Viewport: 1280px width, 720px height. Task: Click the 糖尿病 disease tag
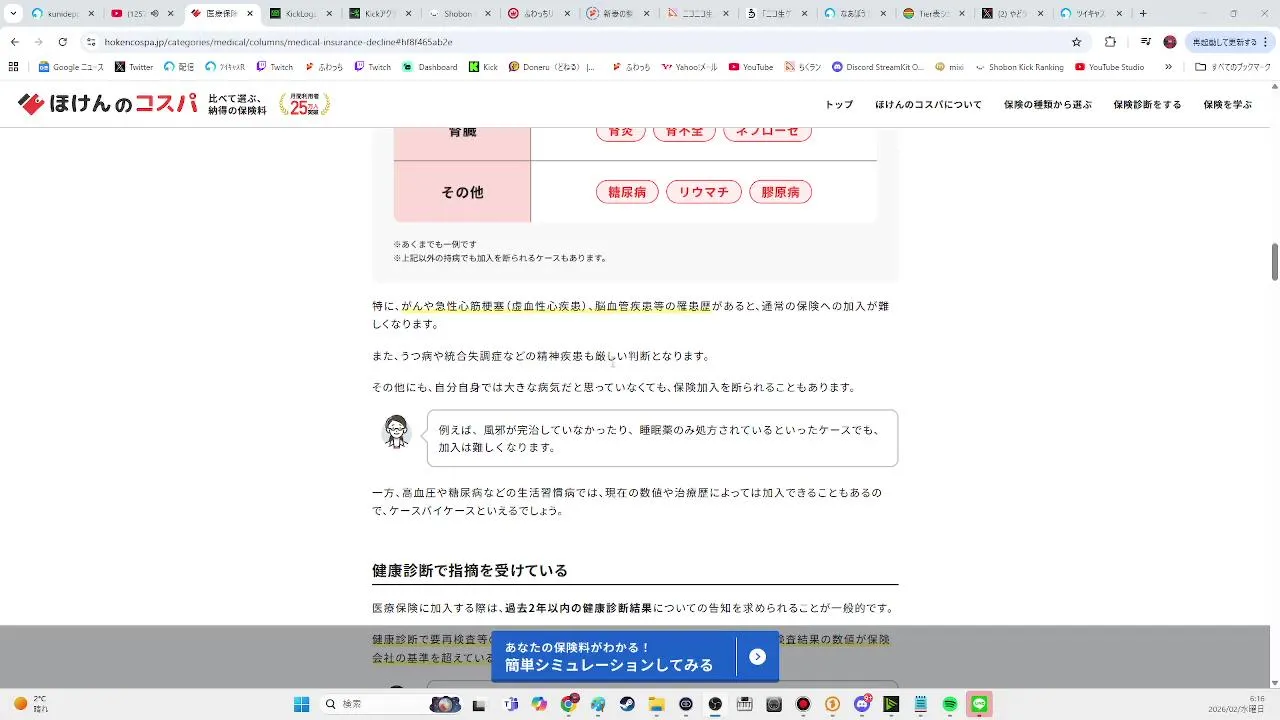pyautogui.click(x=627, y=192)
